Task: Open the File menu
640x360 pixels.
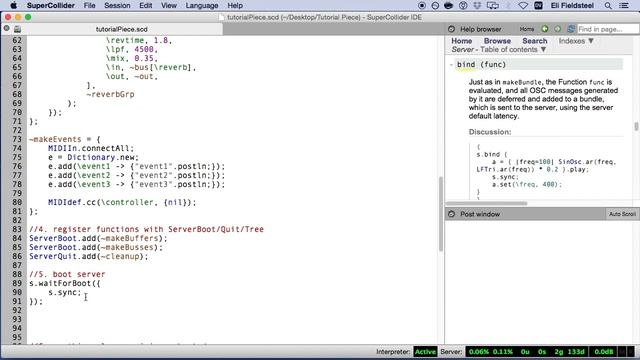Action: 89,5
